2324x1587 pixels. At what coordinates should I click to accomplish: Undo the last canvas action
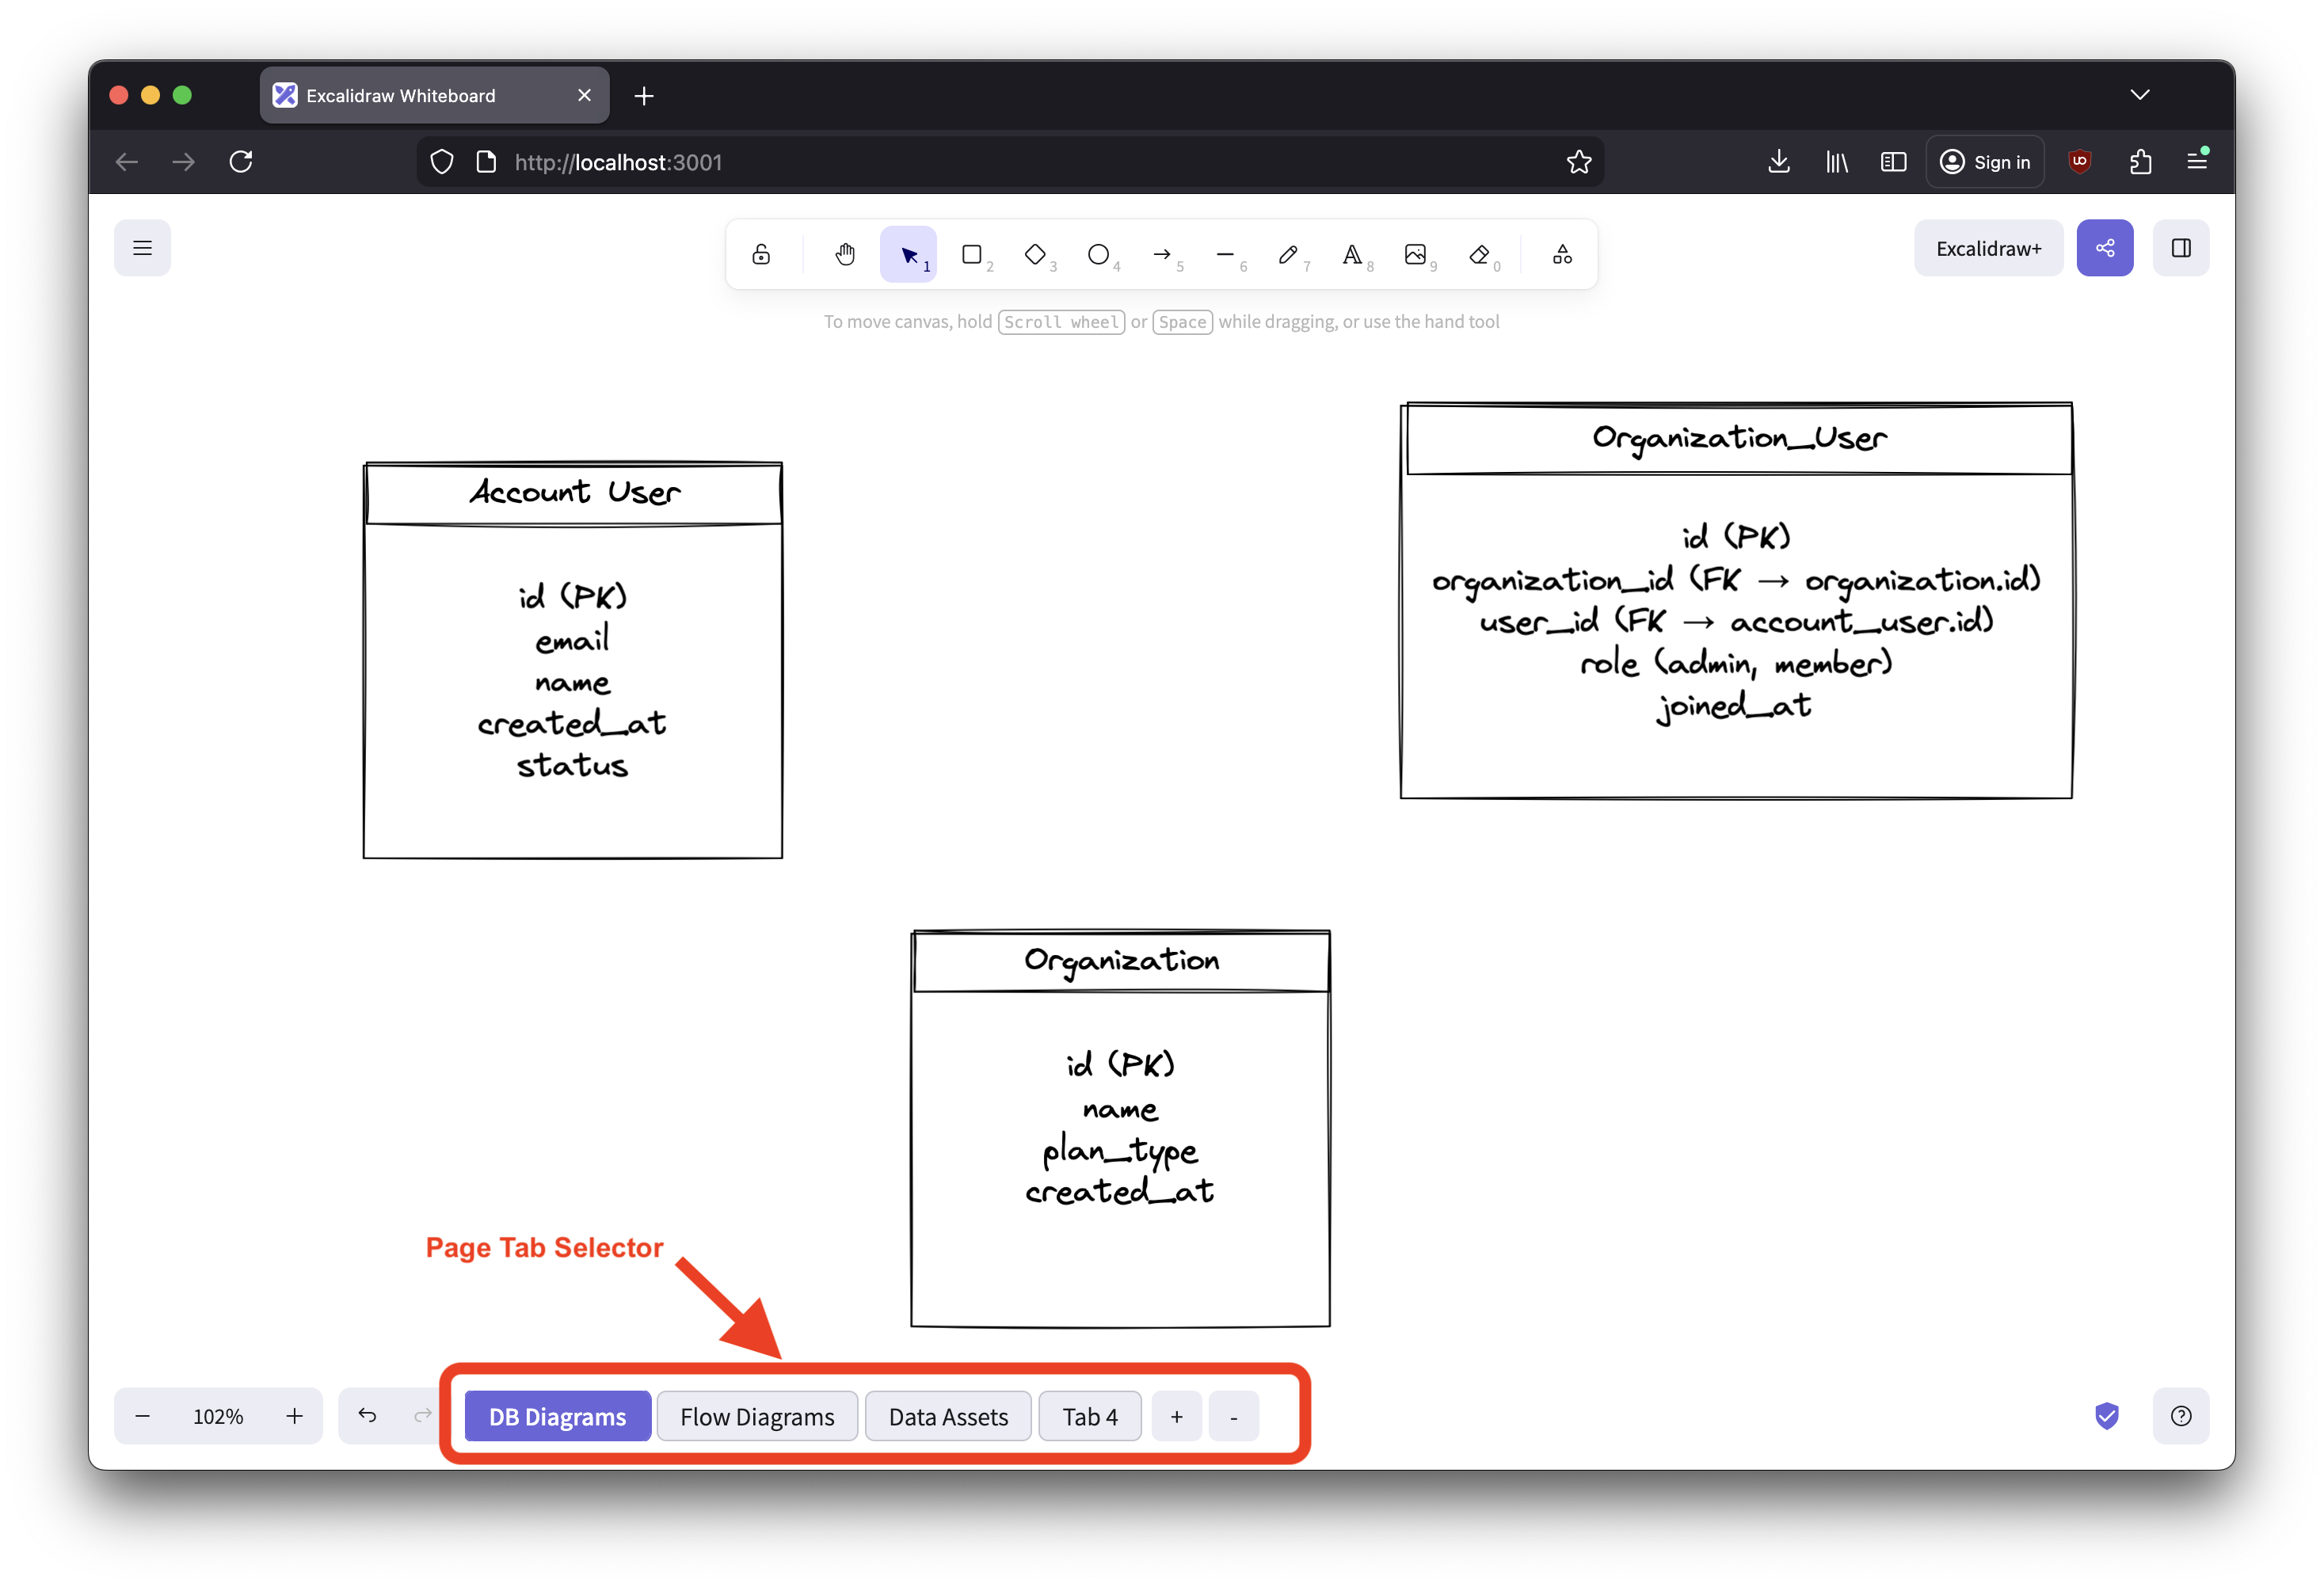click(x=367, y=1415)
